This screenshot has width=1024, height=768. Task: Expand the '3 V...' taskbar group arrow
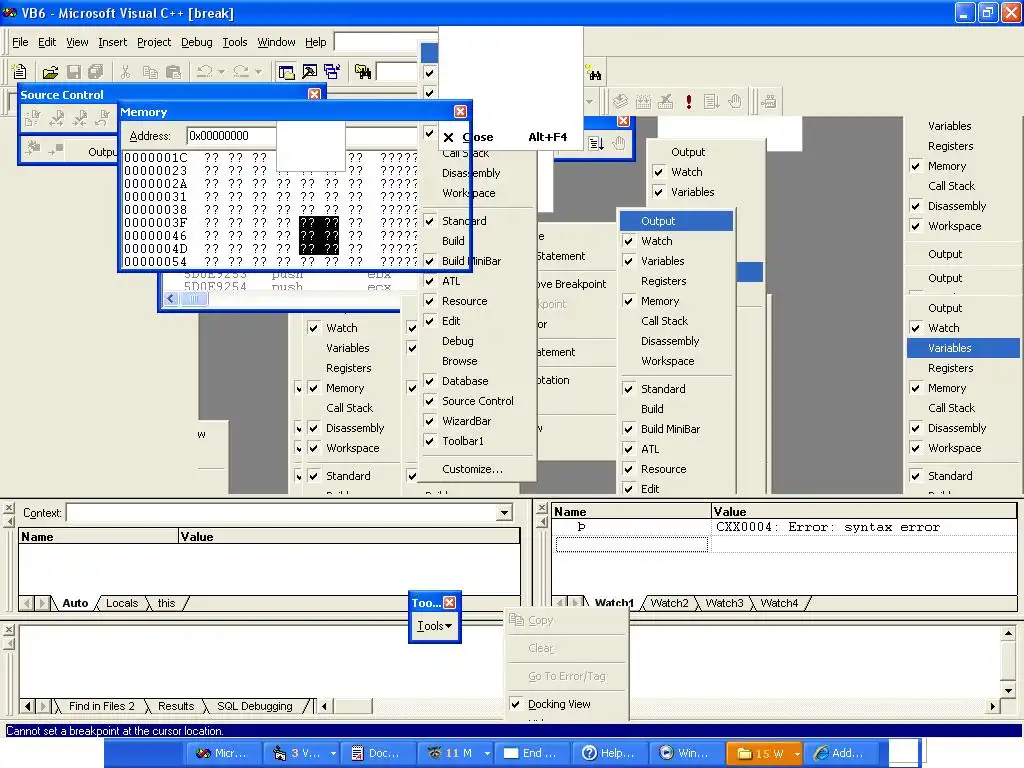coord(333,753)
